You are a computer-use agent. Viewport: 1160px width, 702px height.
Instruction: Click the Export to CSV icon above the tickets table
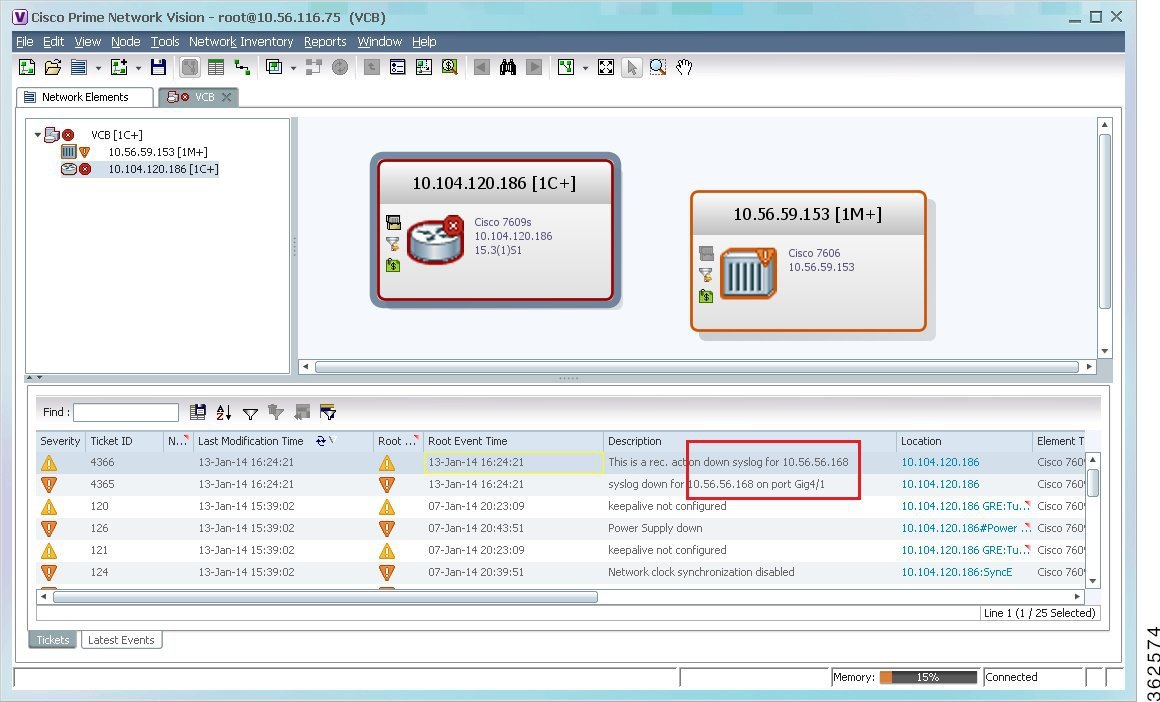[198, 412]
